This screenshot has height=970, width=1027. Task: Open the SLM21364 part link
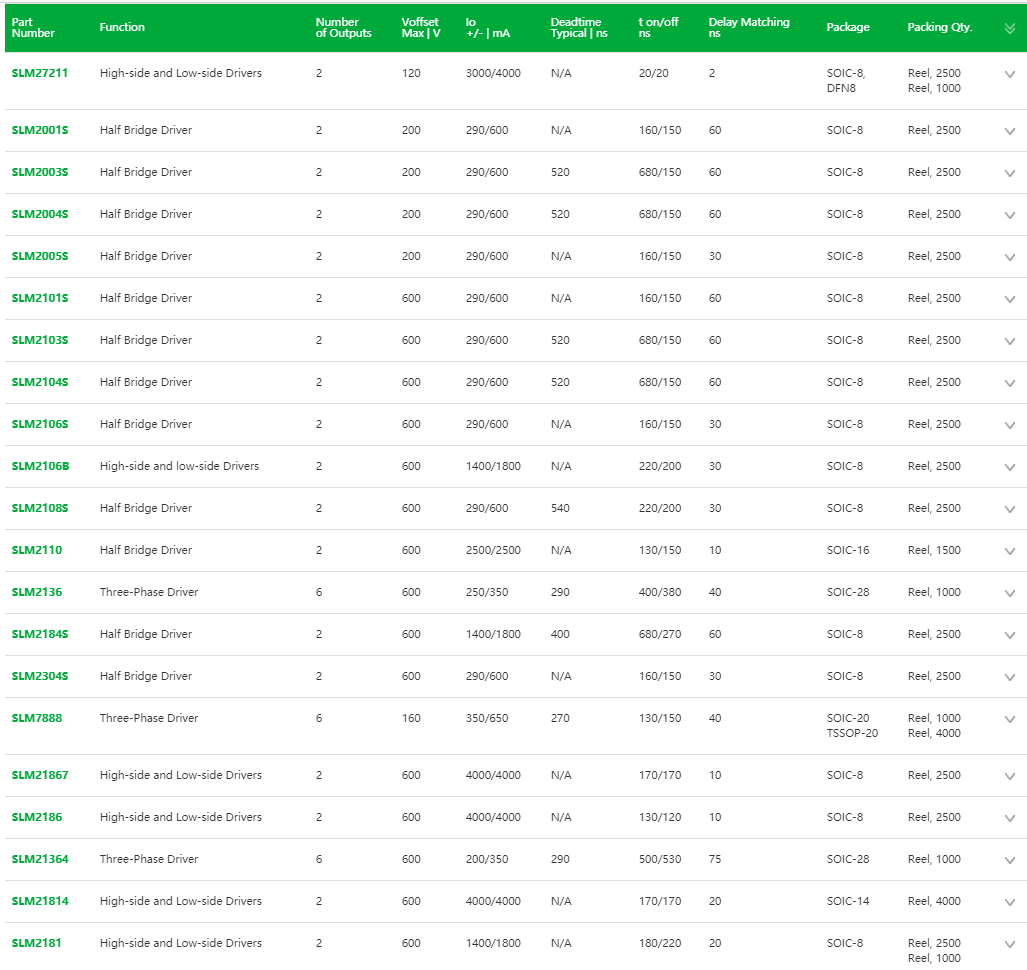point(39,859)
